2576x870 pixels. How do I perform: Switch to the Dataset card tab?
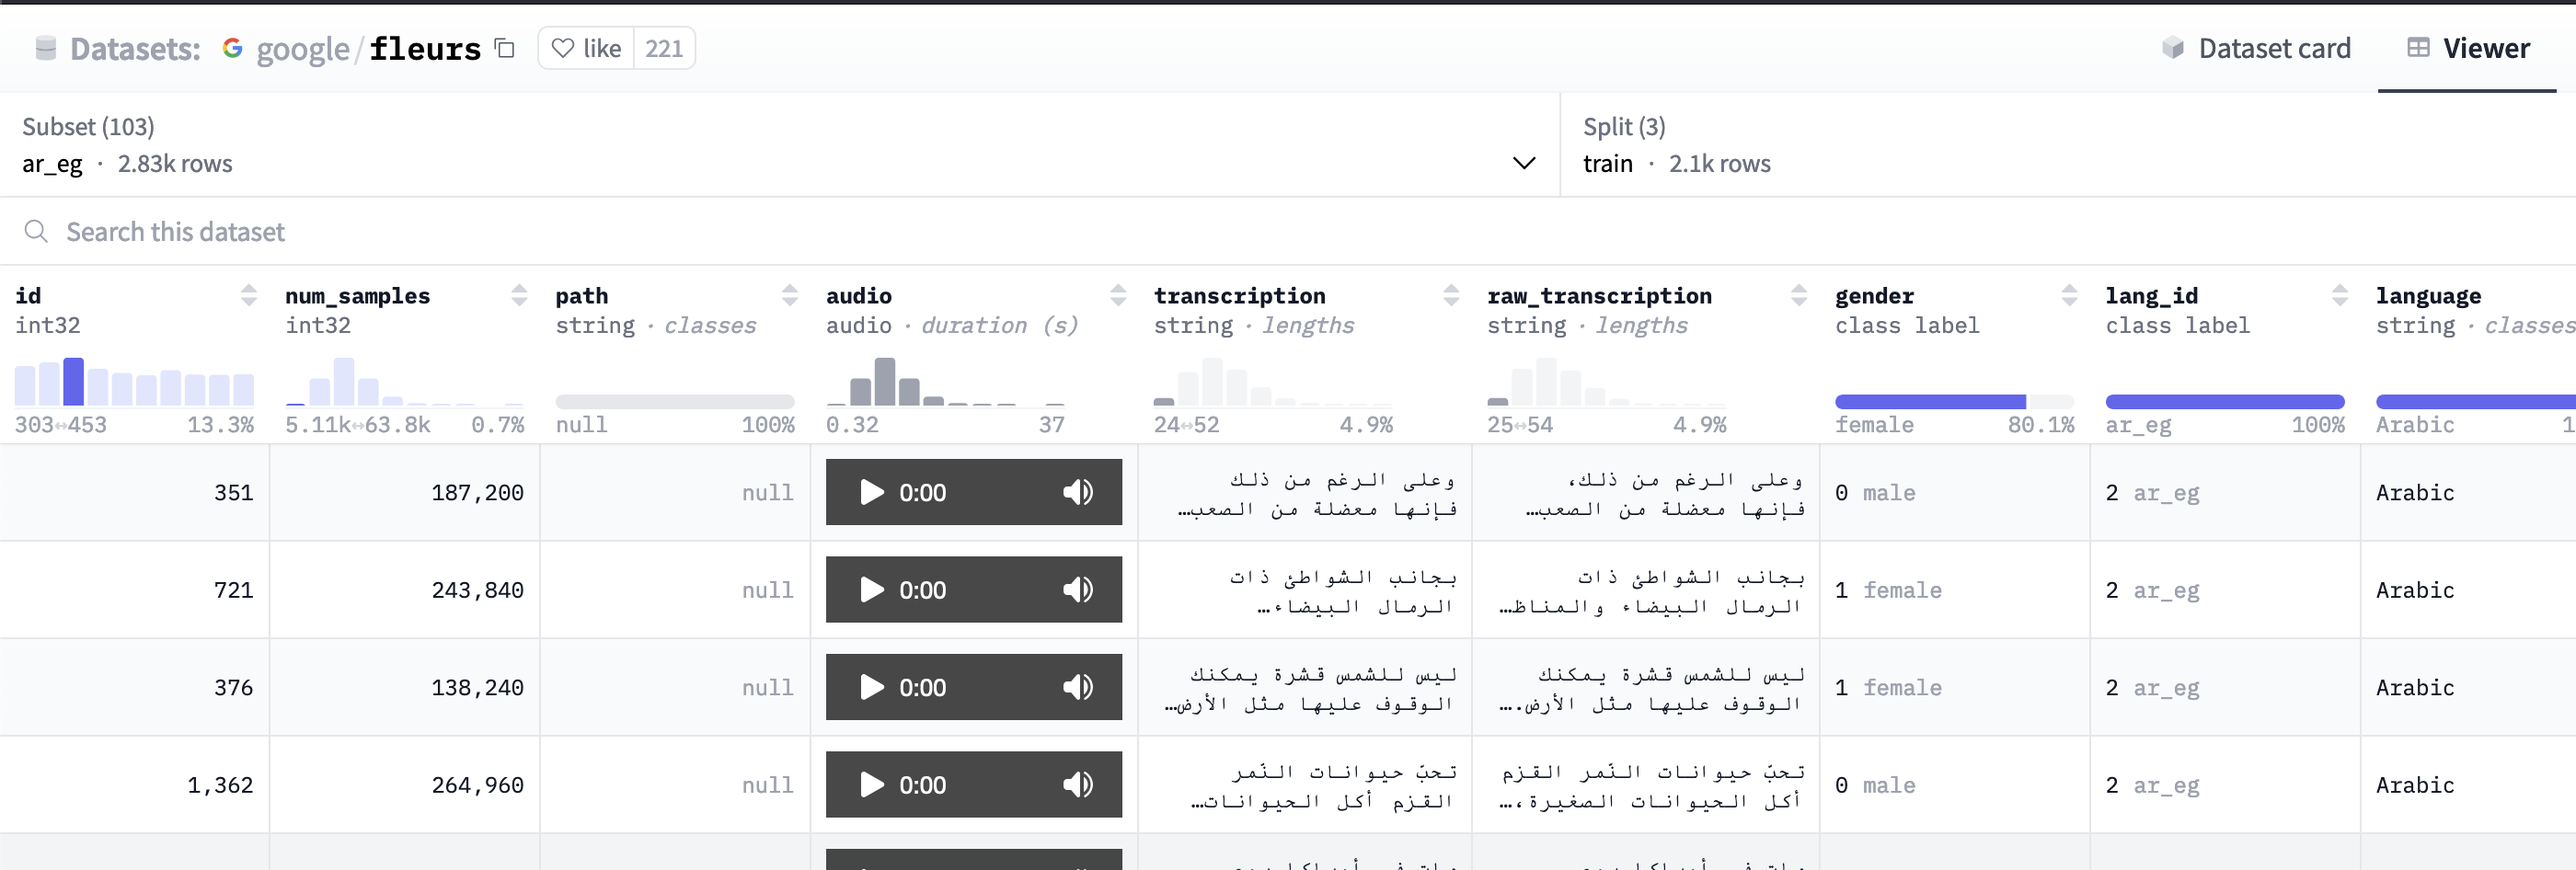[x=2276, y=47]
